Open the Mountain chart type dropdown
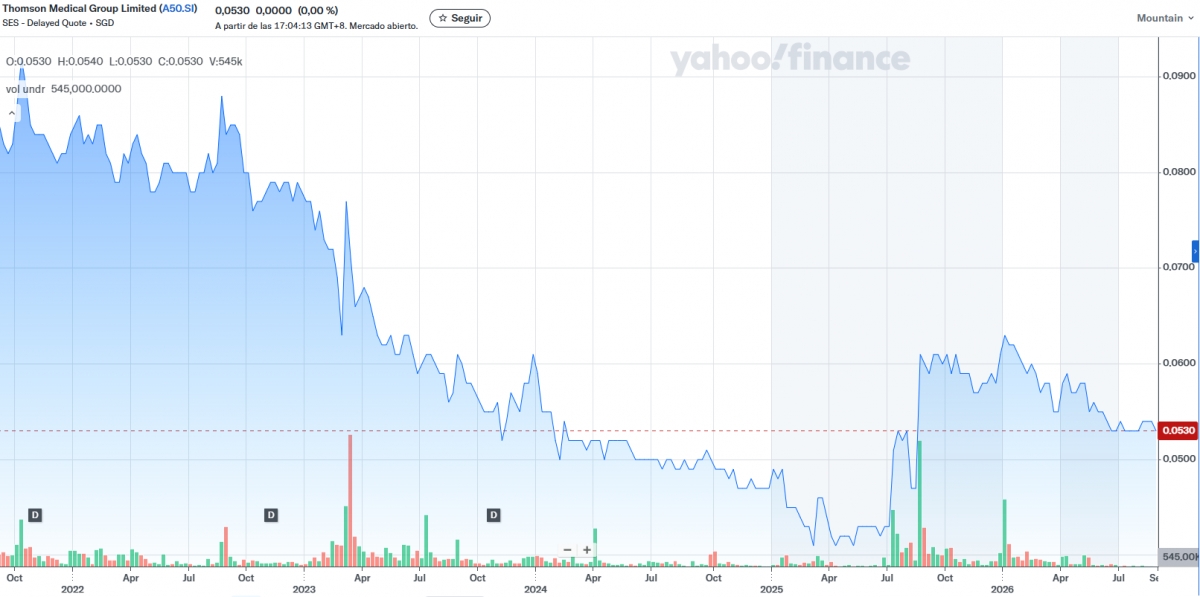Viewport: 1200px width, 597px height. point(1166,18)
